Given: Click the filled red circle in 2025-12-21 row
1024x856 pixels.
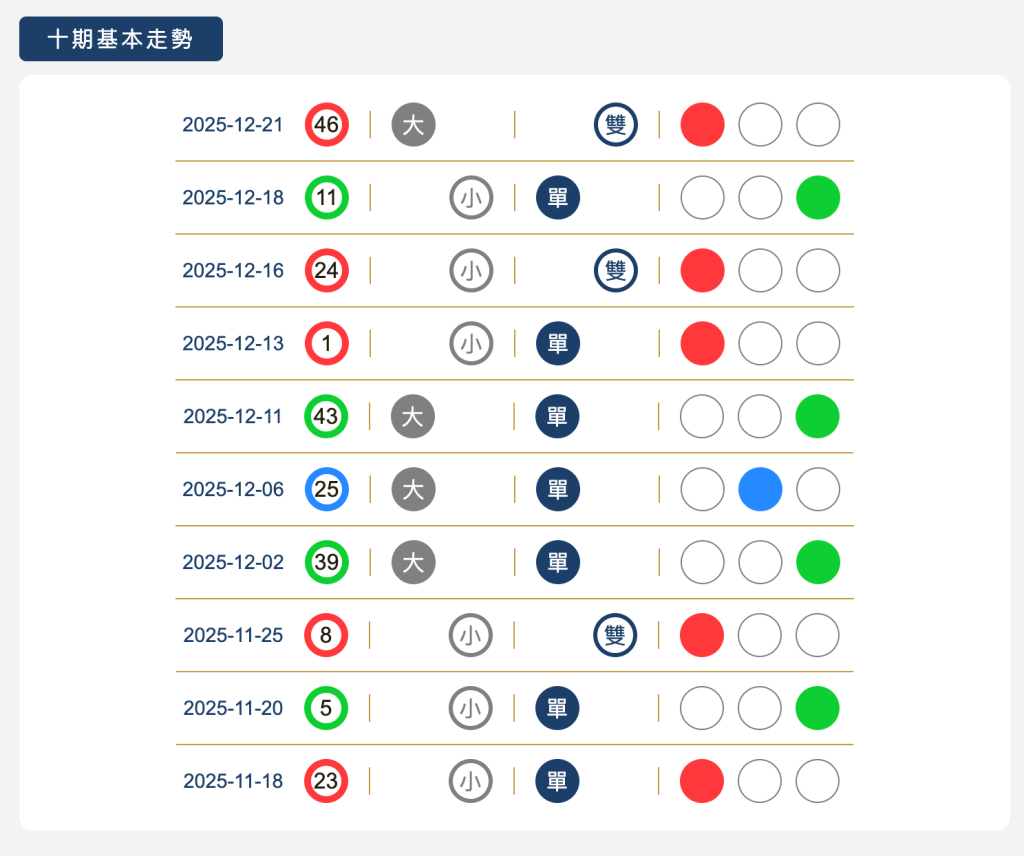Looking at the screenshot, I should [702, 125].
